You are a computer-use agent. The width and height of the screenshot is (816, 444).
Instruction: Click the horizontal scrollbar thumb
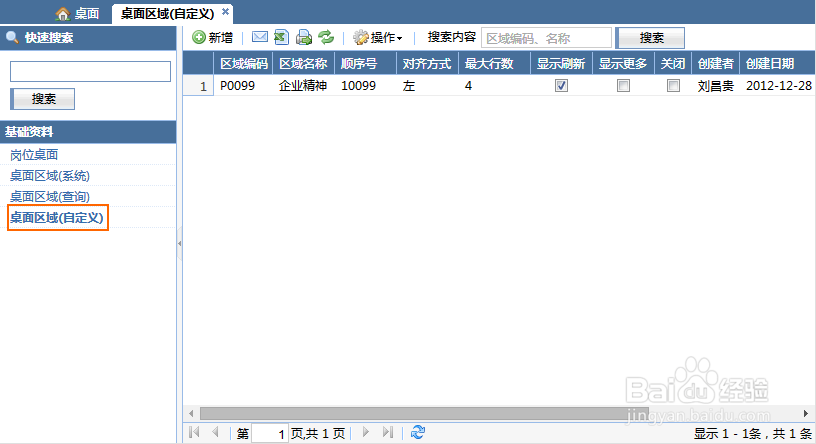(424, 413)
